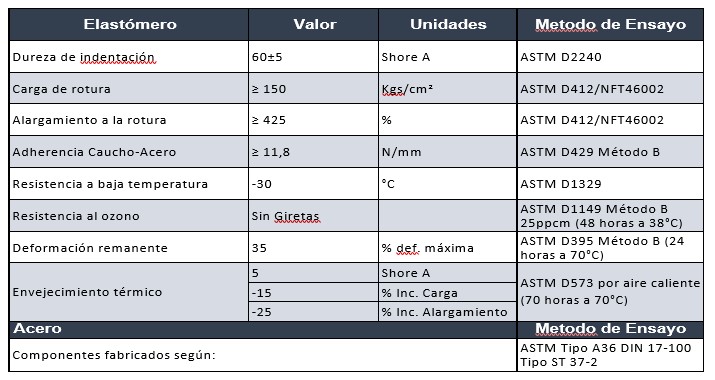Image resolution: width=715 pixels, height=380 pixels.
Task: Select the Carga de rotura cell
Action: [x=129, y=88]
